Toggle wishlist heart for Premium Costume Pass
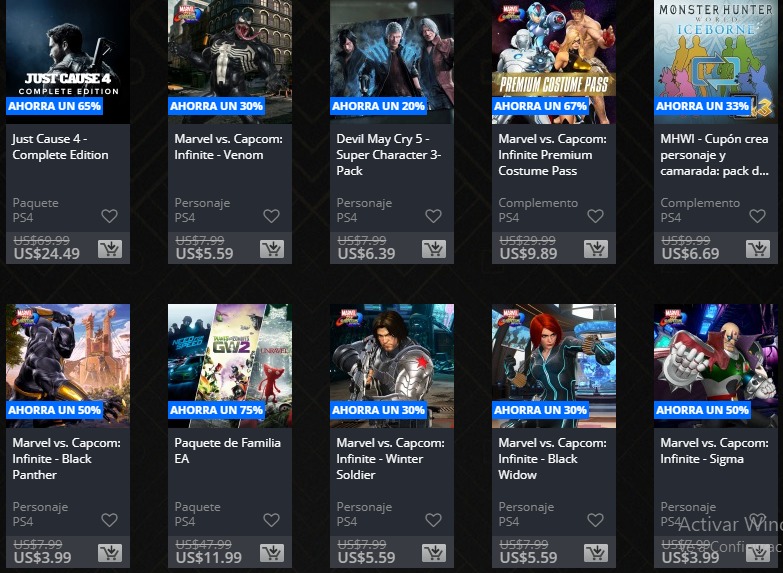 click(x=595, y=216)
